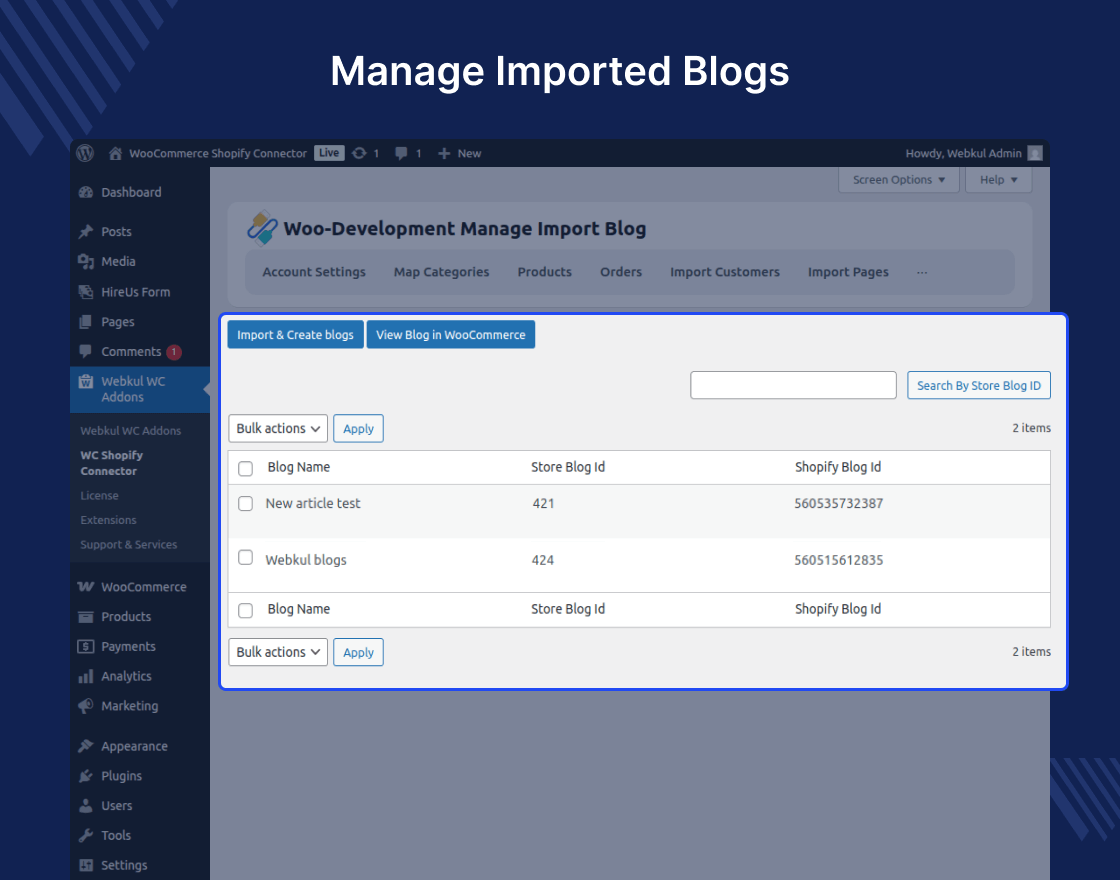Open the site home icon
The width and height of the screenshot is (1120, 880).
pyautogui.click(x=115, y=153)
